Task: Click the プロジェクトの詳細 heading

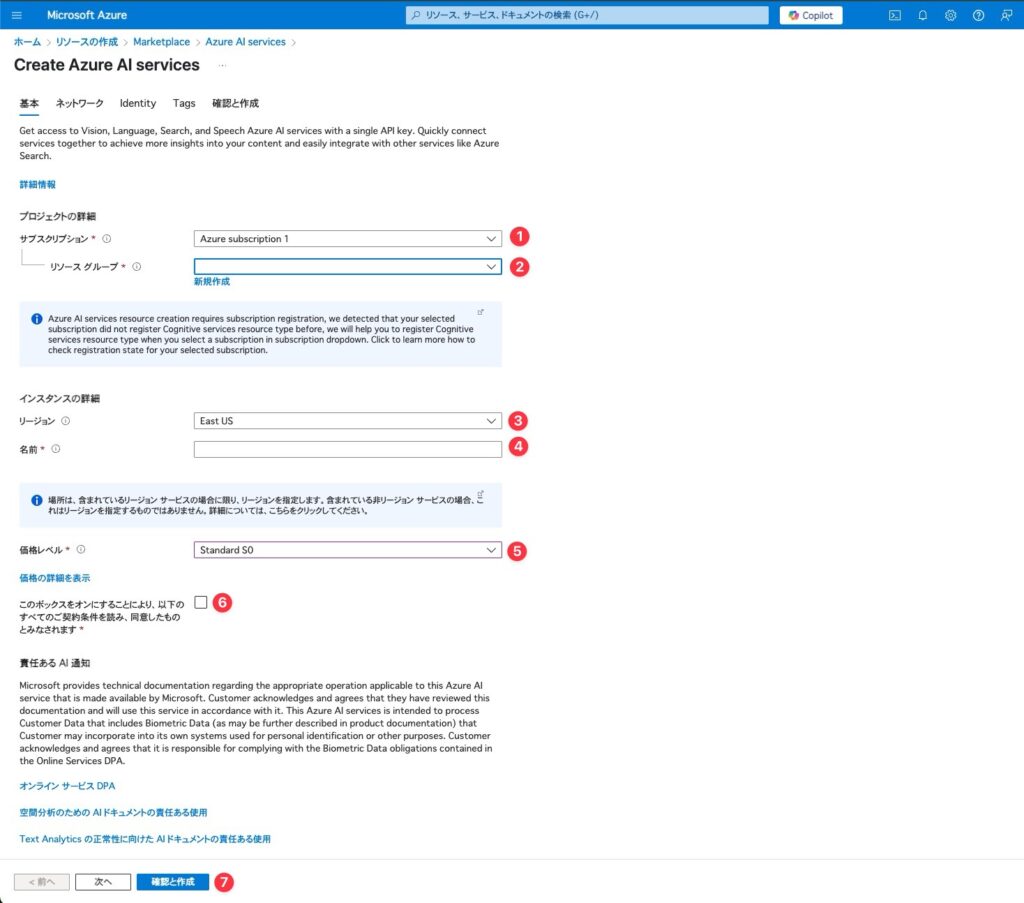Action: (x=57, y=216)
